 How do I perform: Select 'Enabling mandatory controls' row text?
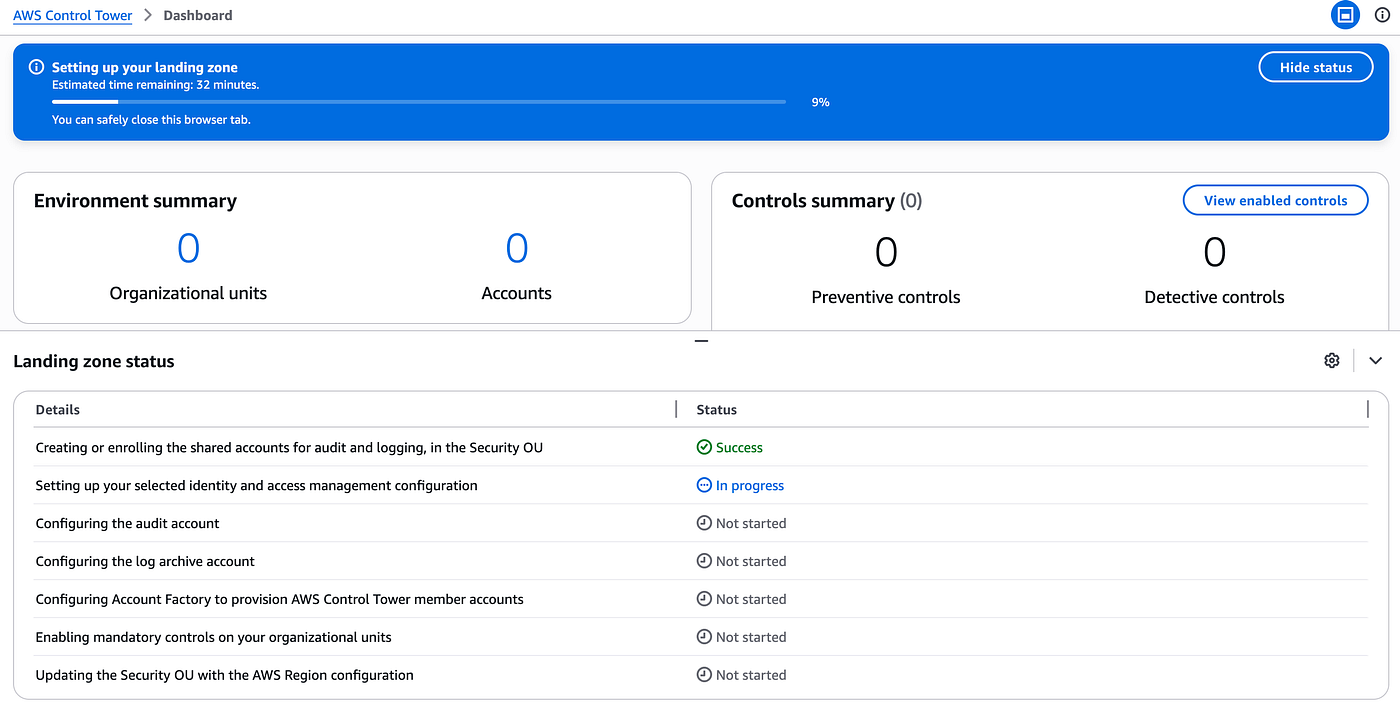coord(213,637)
